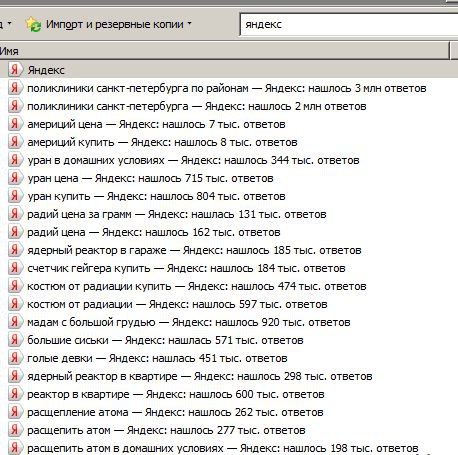
Task: Click icon beside америций цена
Action: point(15,124)
